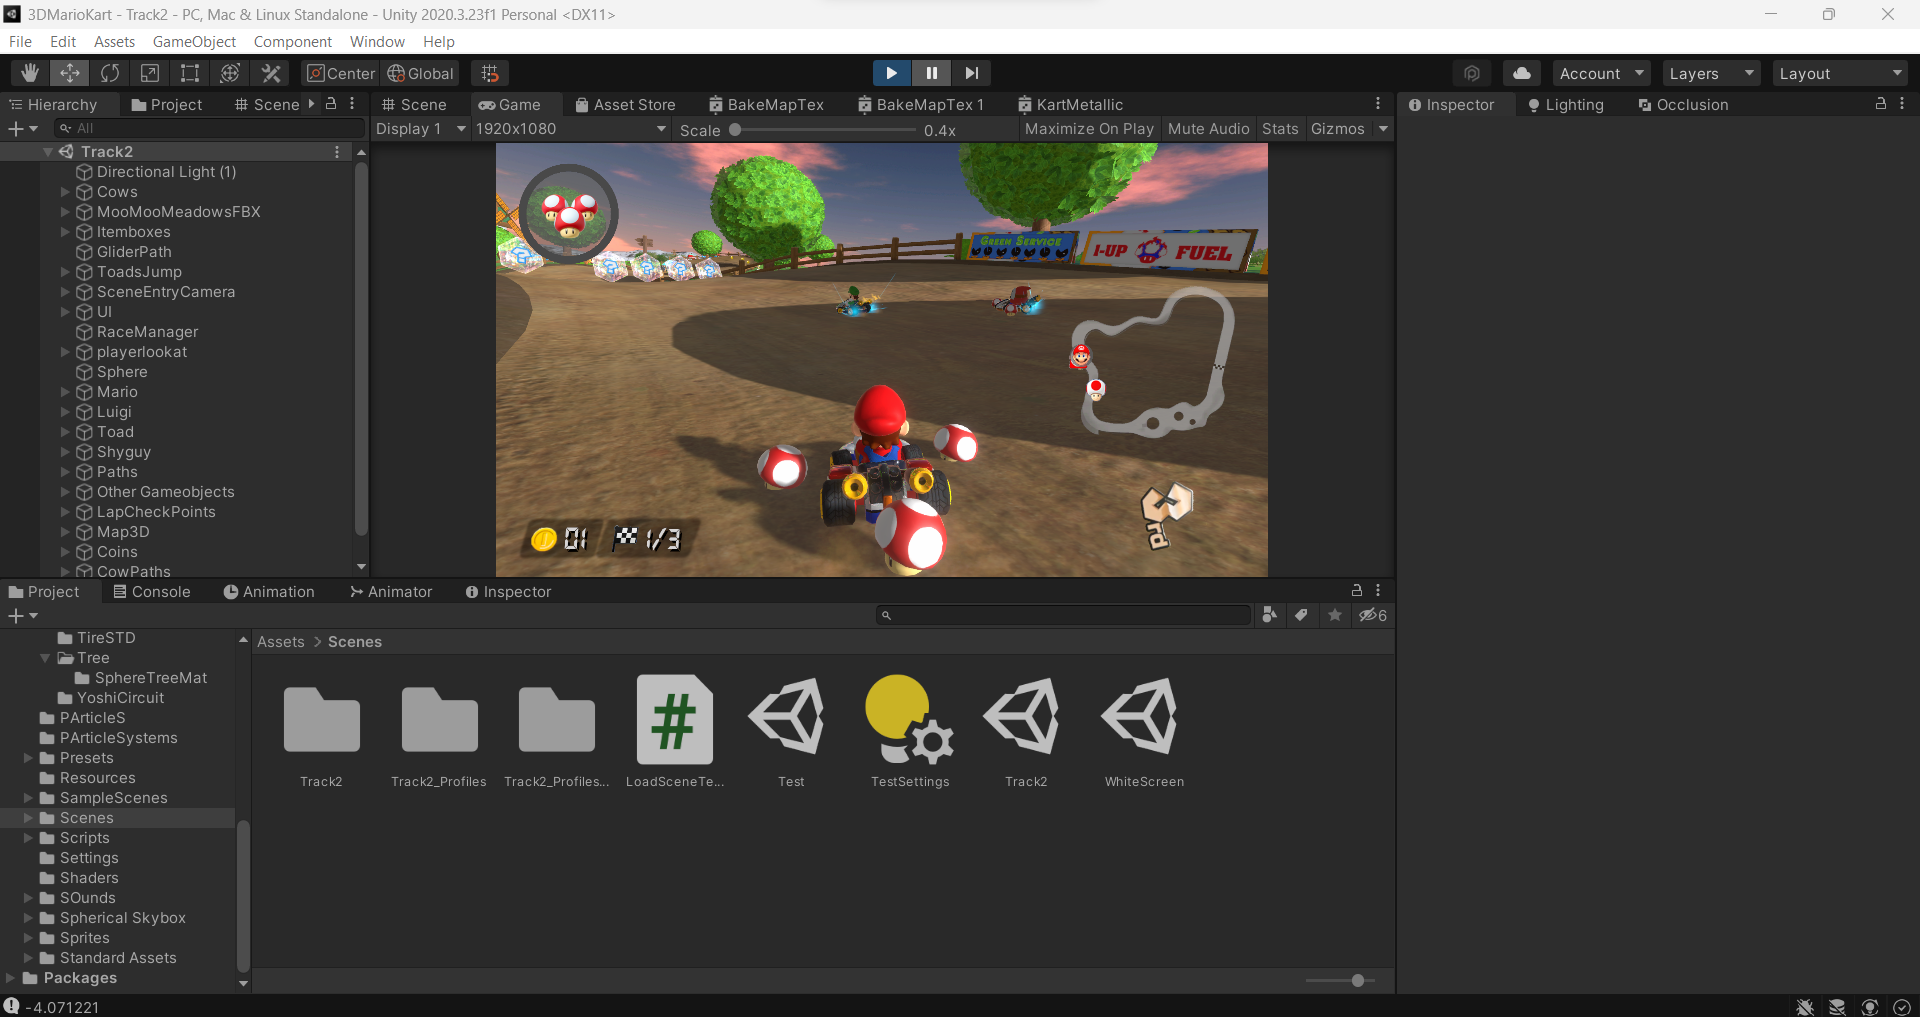Screen dimensions: 1920x1017
Task: Select the Hand tool in toolbar
Action: [30, 73]
